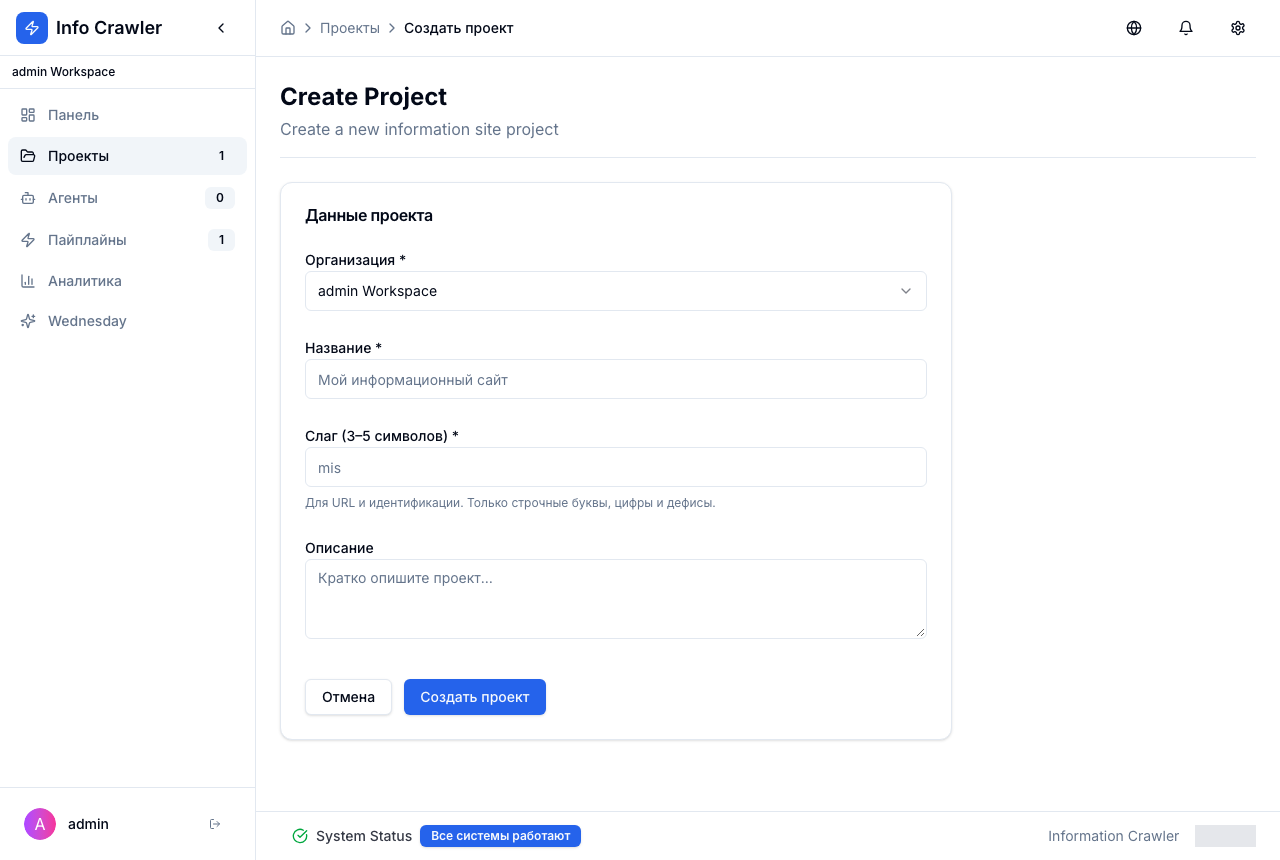Screen dimensions: 1280x860
Task: Go to home via breadcrumb house icon
Action: tap(288, 28)
